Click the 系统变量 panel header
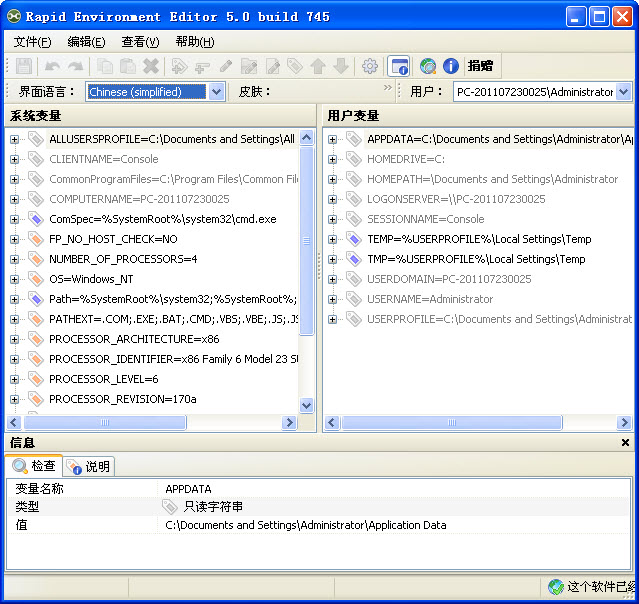 pos(36,116)
